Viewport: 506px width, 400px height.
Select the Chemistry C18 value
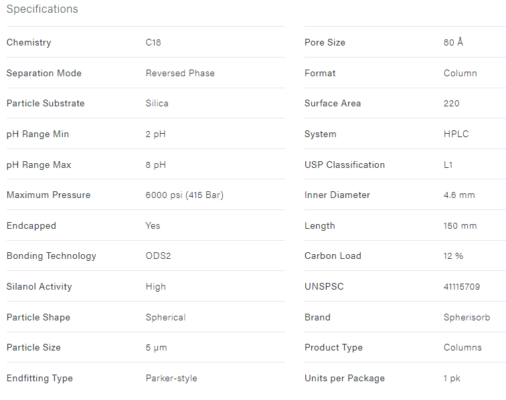[x=153, y=43]
